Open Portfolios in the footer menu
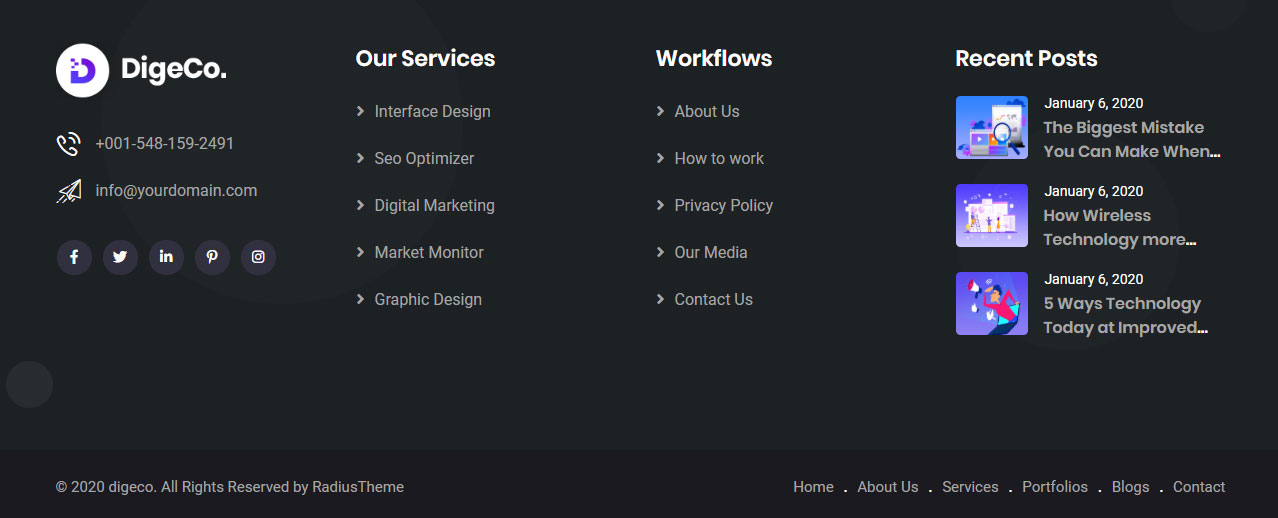This screenshot has width=1278, height=518. point(1054,487)
